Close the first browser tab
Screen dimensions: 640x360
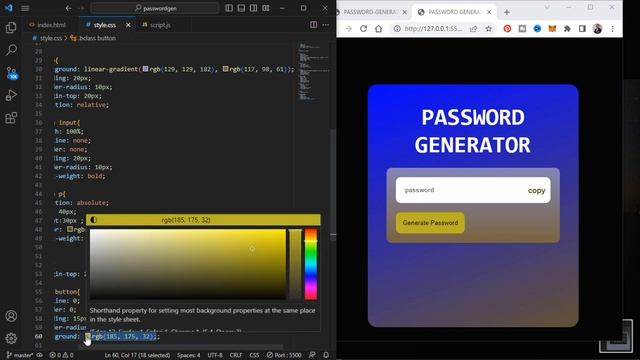pyautogui.click(x=404, y=12)
